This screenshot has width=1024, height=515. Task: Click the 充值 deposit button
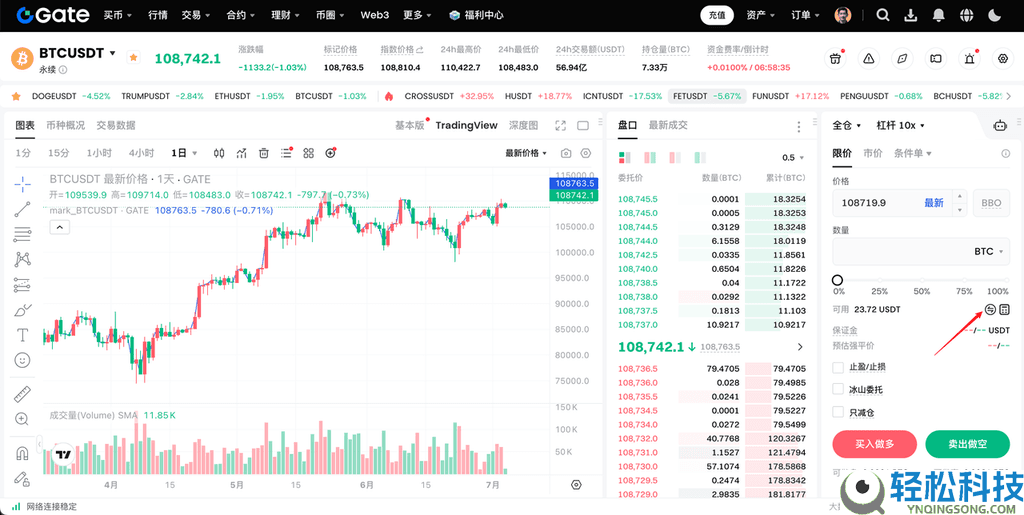pos(717,15)
